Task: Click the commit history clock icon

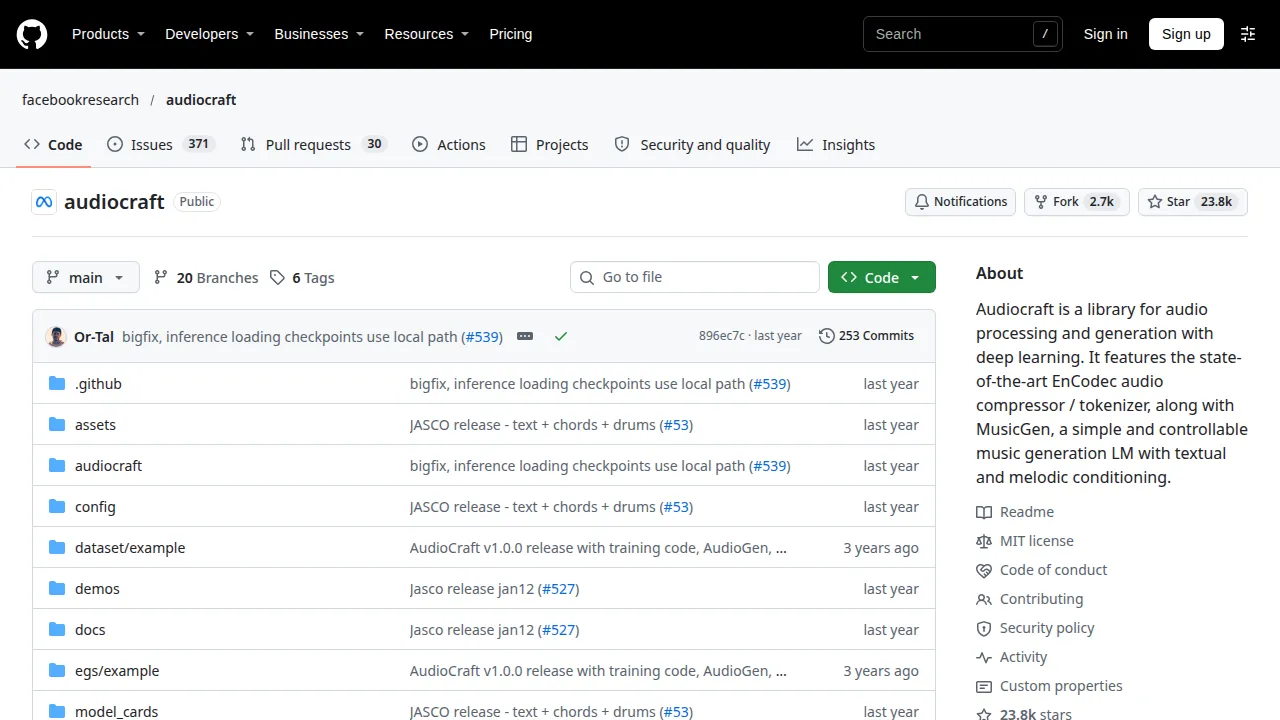Action: pyautogui.click(x=827, y=336)
